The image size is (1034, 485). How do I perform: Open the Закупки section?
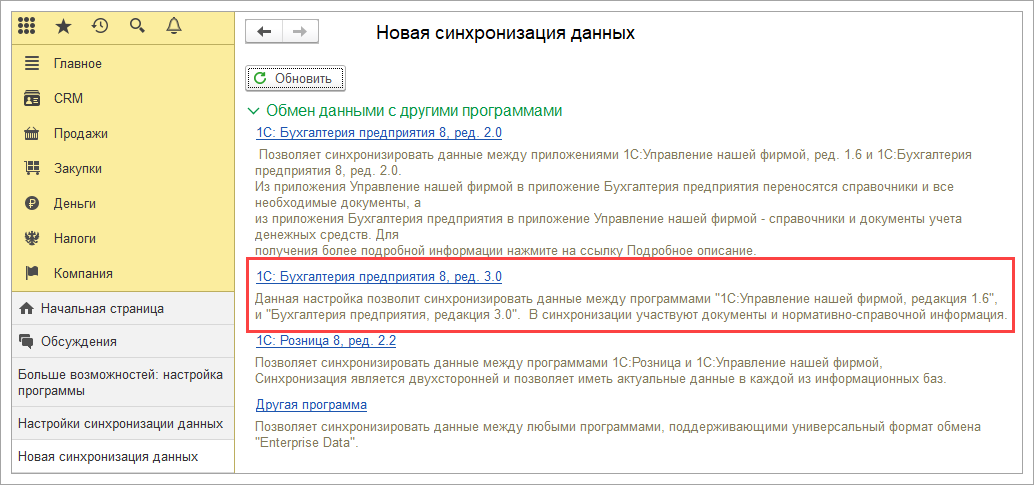point(123,169)
